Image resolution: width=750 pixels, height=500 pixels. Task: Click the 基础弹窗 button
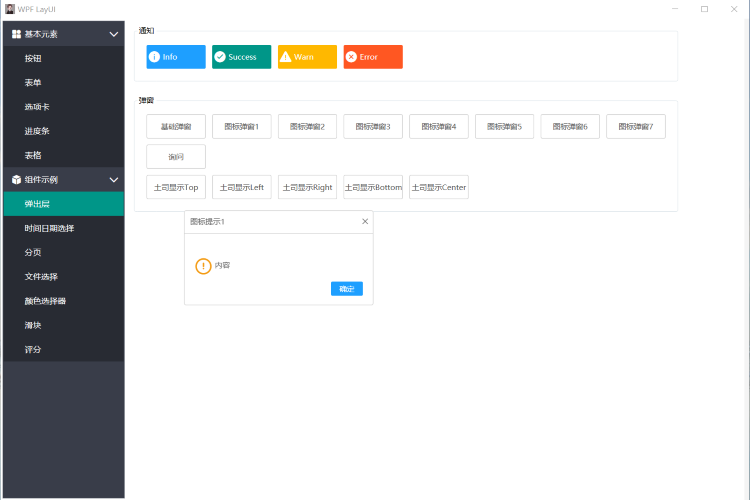[176, 126]
